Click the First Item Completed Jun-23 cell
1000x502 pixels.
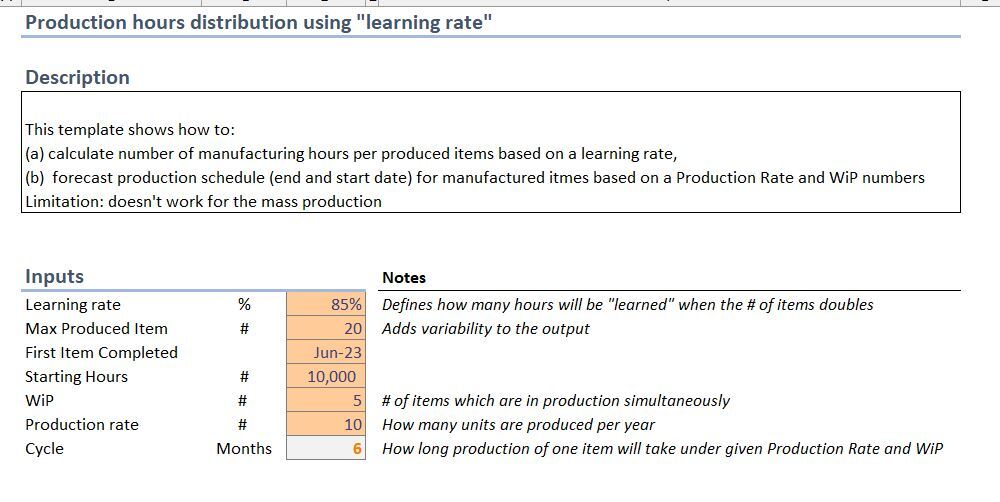326,352
